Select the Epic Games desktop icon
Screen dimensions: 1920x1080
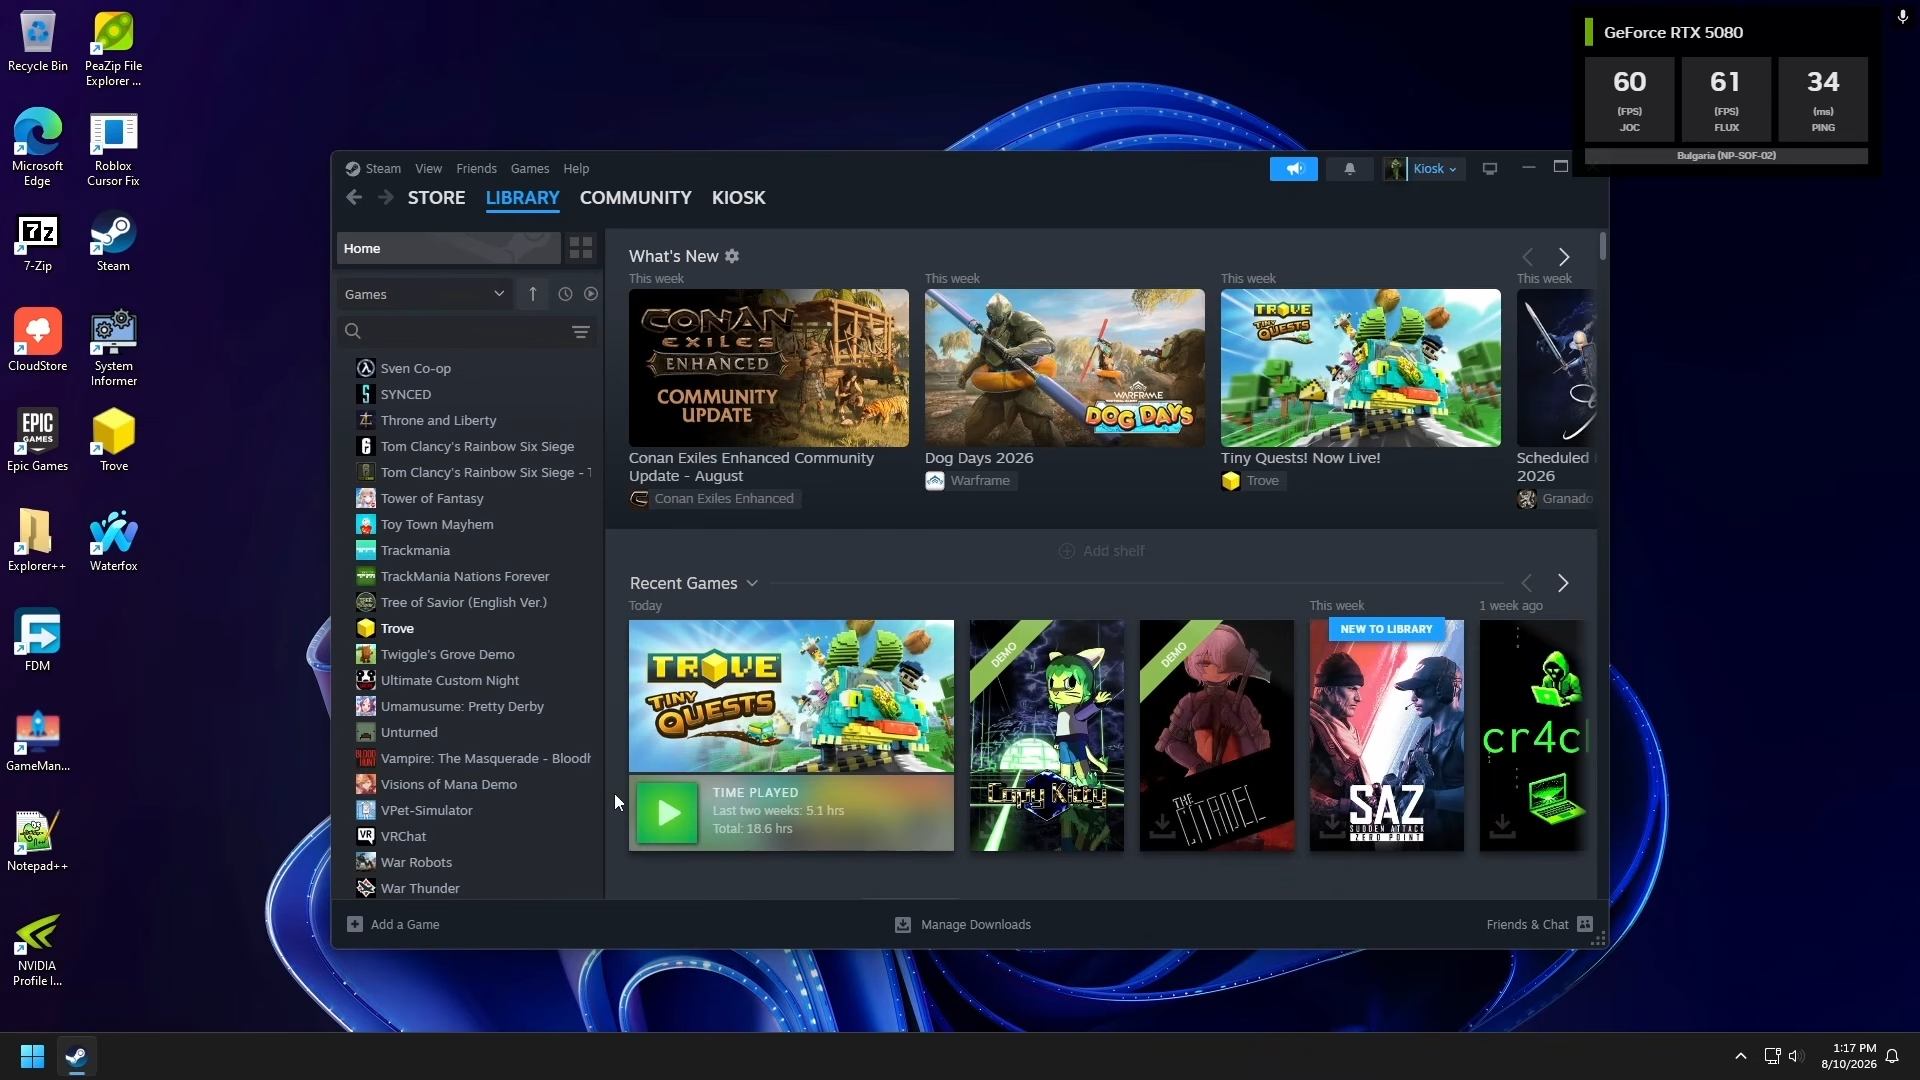(x=38, y=440)
